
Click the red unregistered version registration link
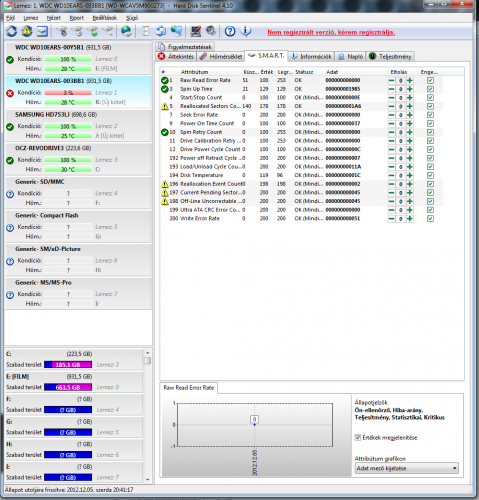click(331, 32)
